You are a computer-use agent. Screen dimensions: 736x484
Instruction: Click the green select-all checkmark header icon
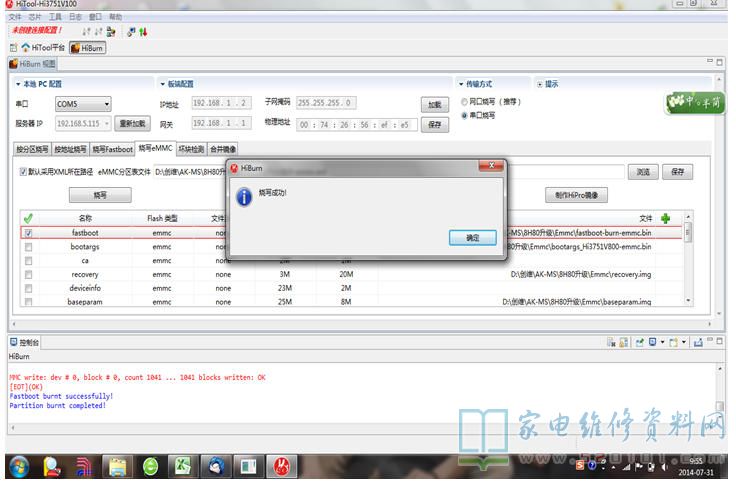point(28,218)
